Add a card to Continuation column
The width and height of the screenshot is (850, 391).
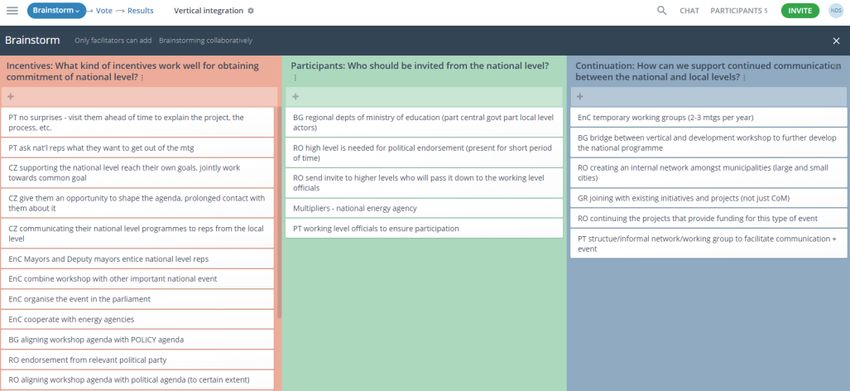708,97
